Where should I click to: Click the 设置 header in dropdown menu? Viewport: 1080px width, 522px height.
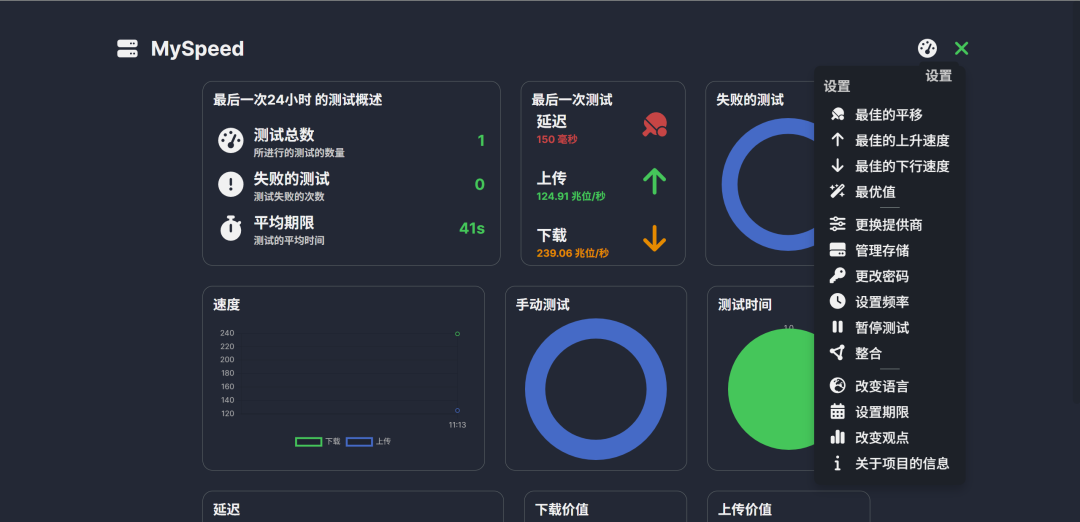coord(837,86)
